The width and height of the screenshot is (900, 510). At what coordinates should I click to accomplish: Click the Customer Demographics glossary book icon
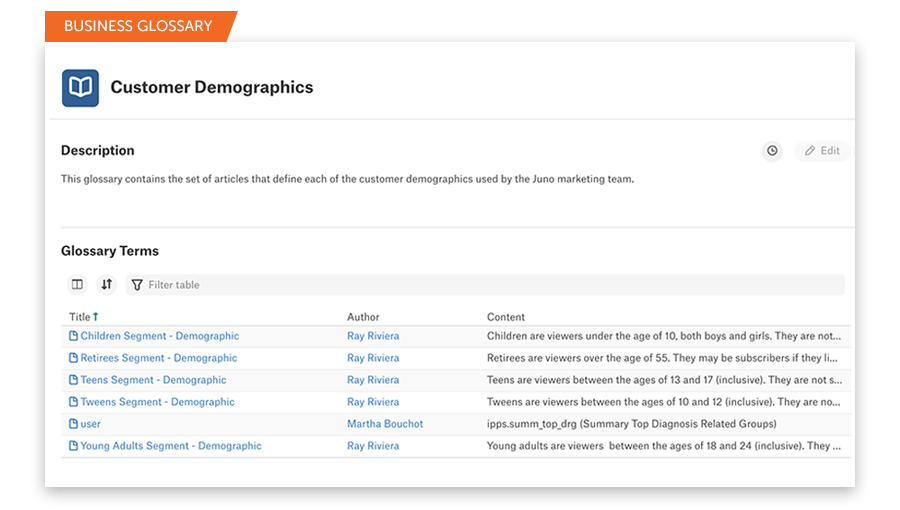(x=80, y=88)
